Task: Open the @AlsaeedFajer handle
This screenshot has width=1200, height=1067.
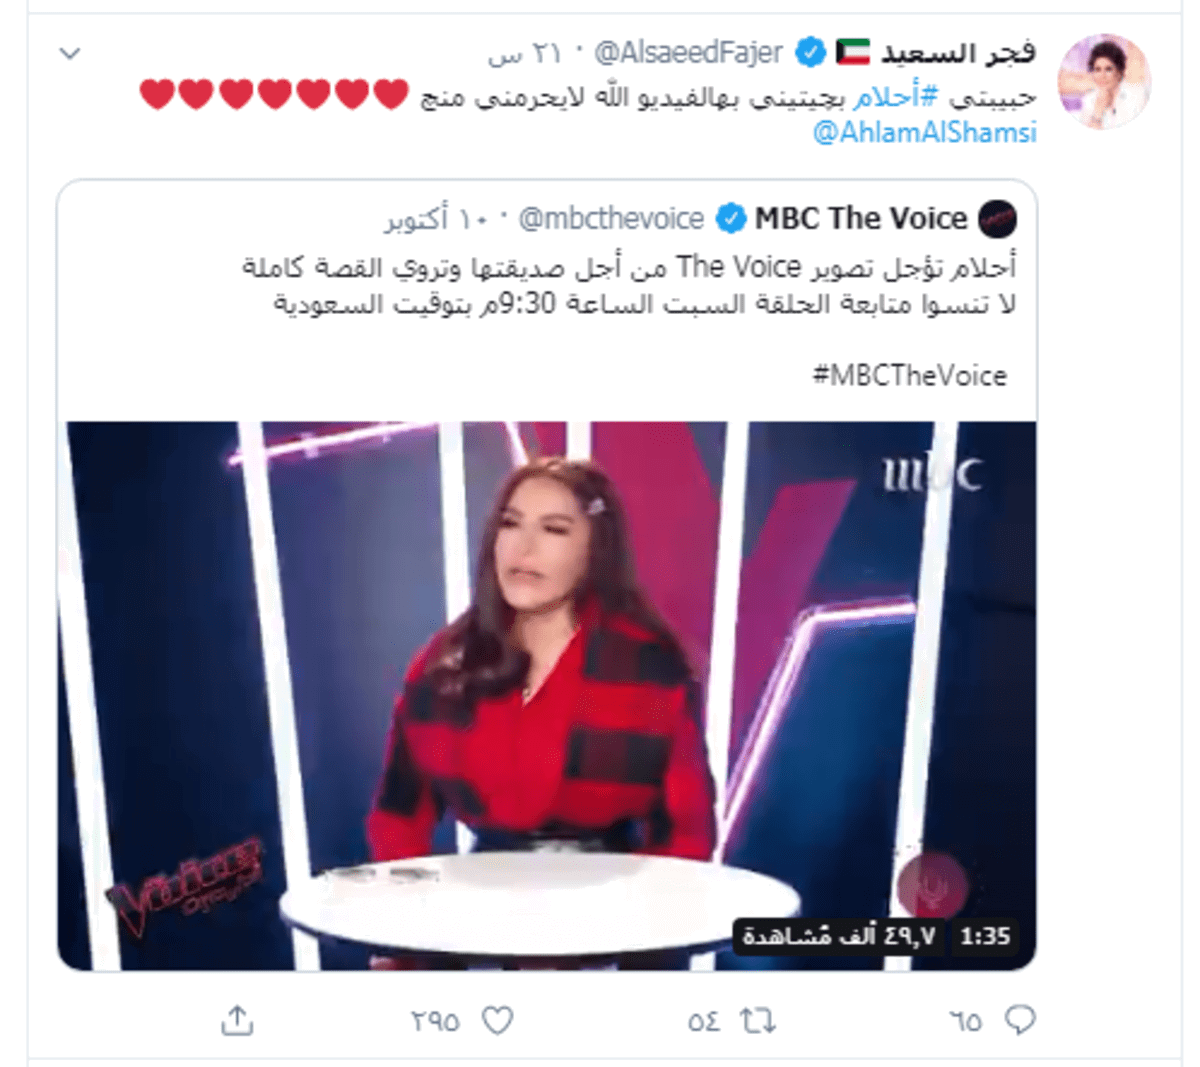Action: 688,52
